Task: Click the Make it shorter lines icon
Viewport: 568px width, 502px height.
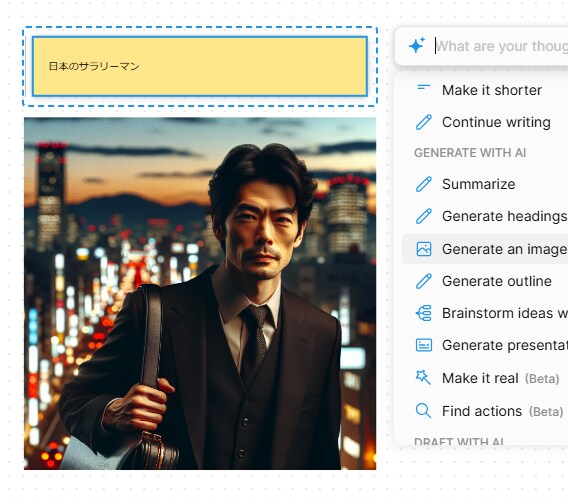Action: tap(423, 88)
